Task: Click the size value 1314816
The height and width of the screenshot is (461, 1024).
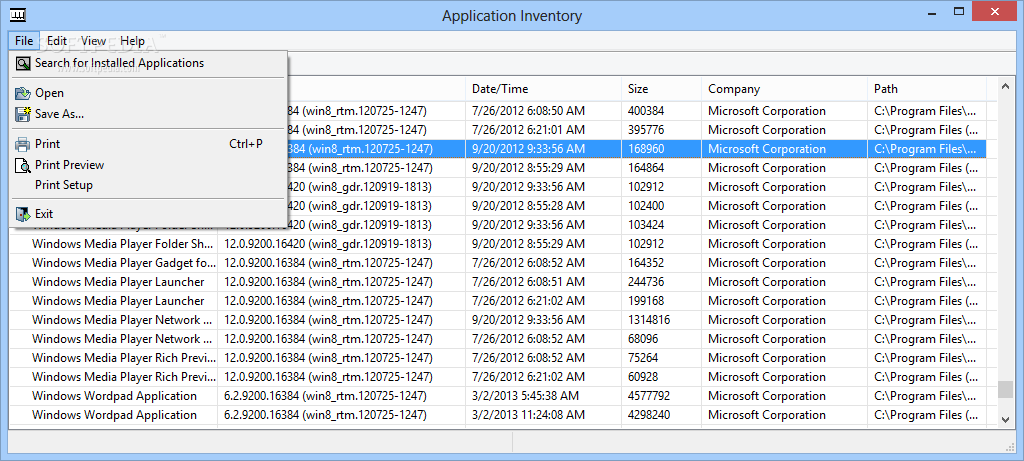Action: [x=649, y=320]
